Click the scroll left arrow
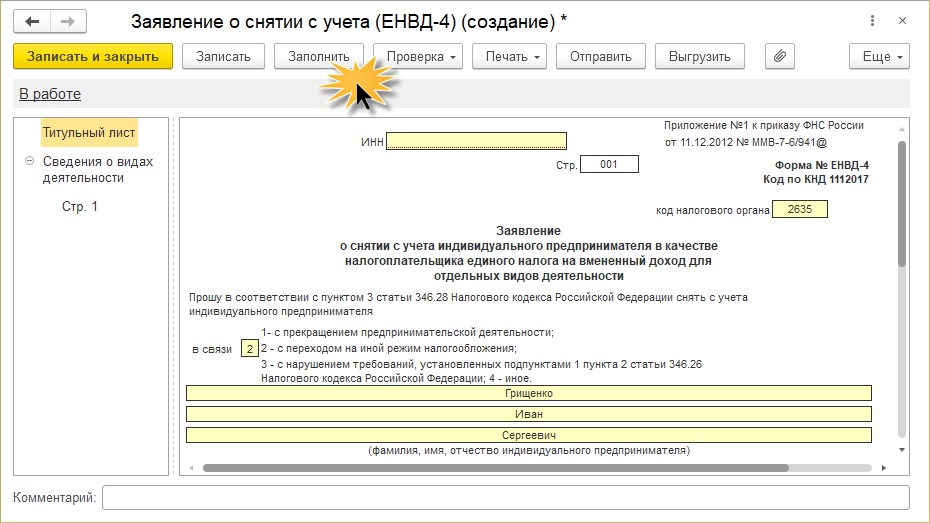 [191, 468]
